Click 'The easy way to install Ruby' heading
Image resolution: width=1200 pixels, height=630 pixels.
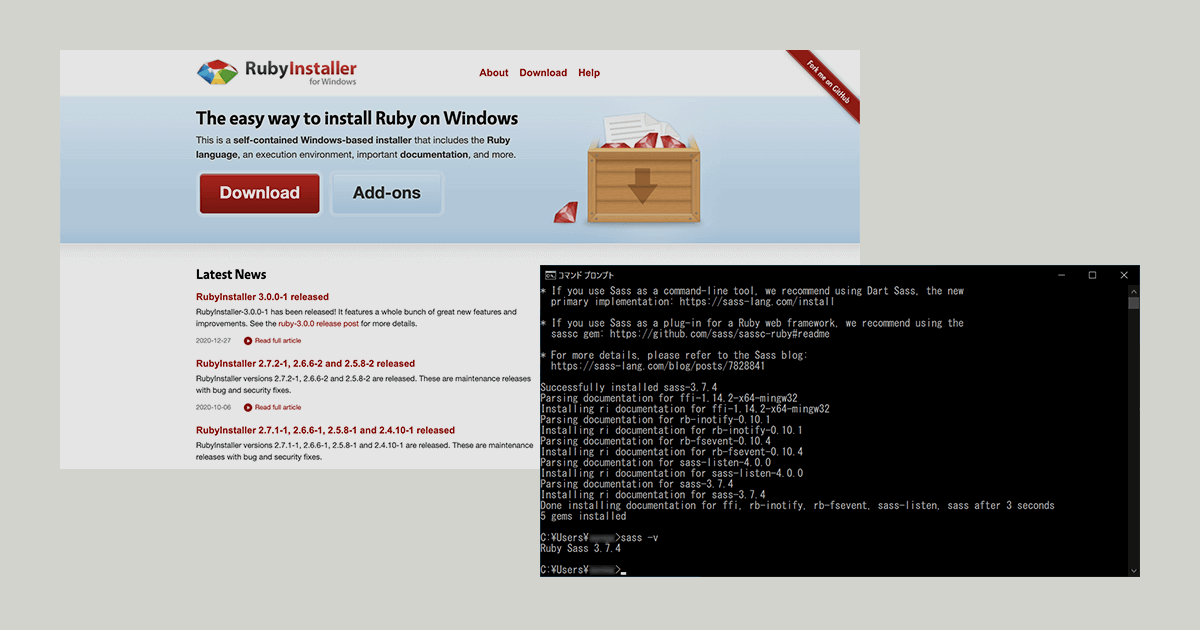(x=357, y=118)
